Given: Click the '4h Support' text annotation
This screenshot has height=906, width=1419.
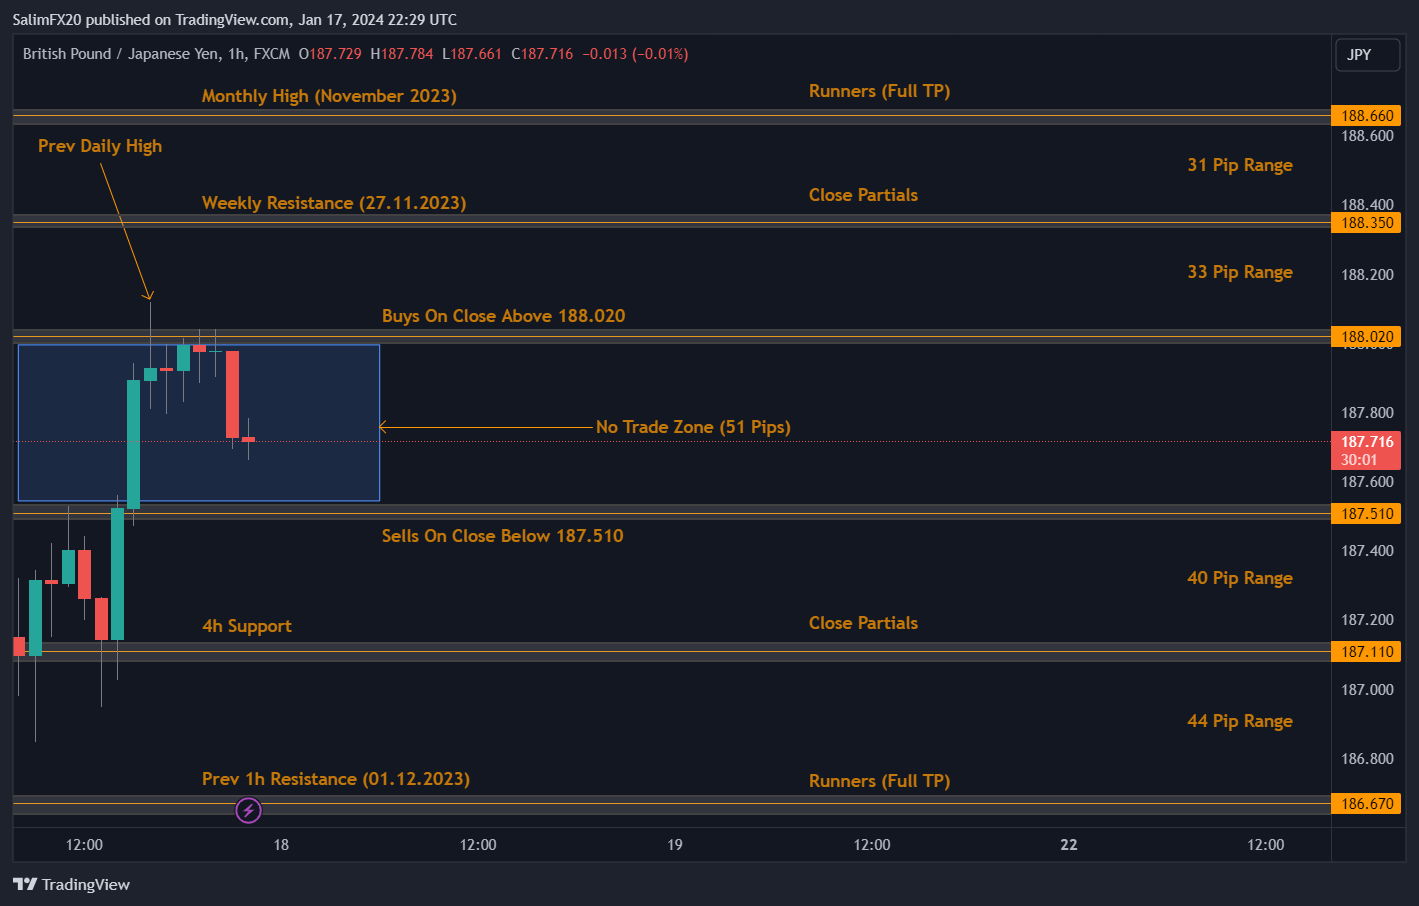Looking at the screenshot, I should (247, 626).
